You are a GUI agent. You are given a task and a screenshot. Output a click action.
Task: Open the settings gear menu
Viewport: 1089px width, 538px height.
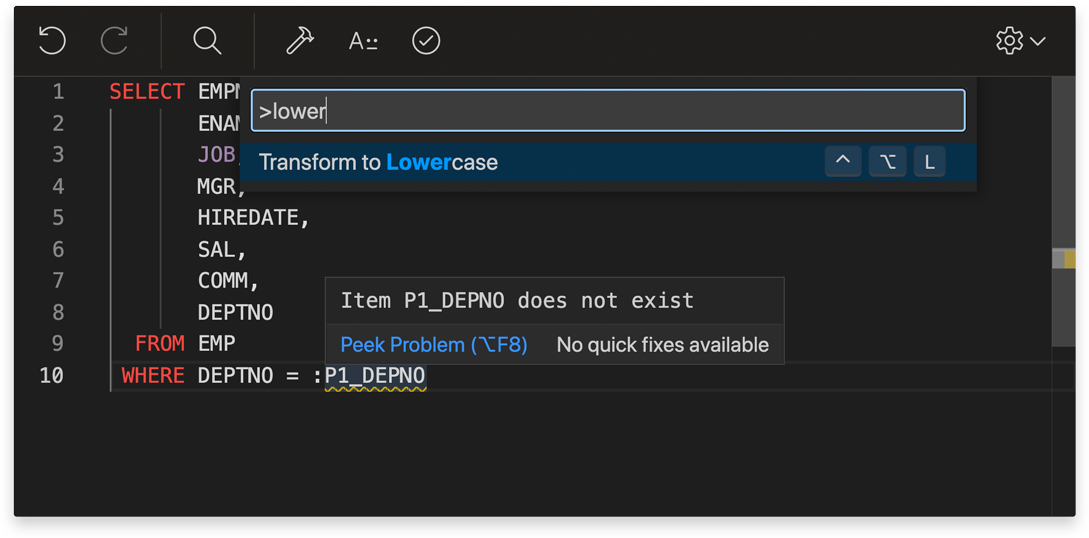point(1009,41)
